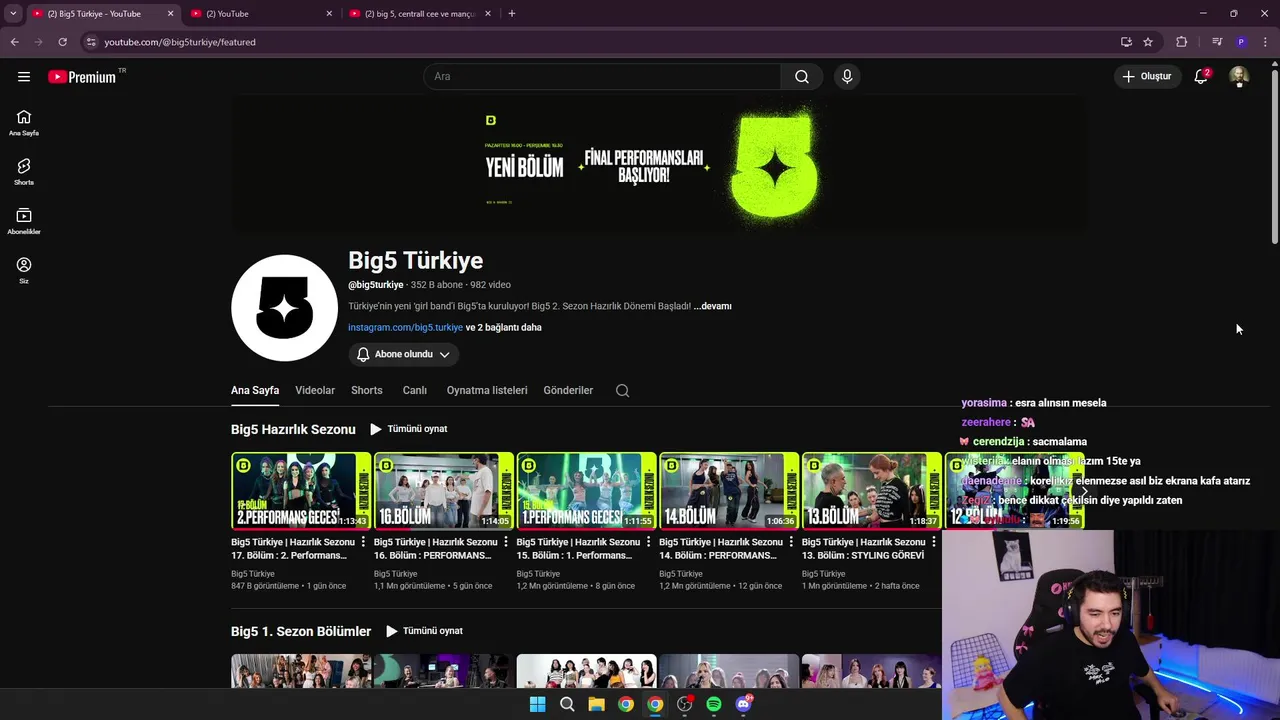
Task: Bookmark this page with the star
Action: [x=1148, y=42]
